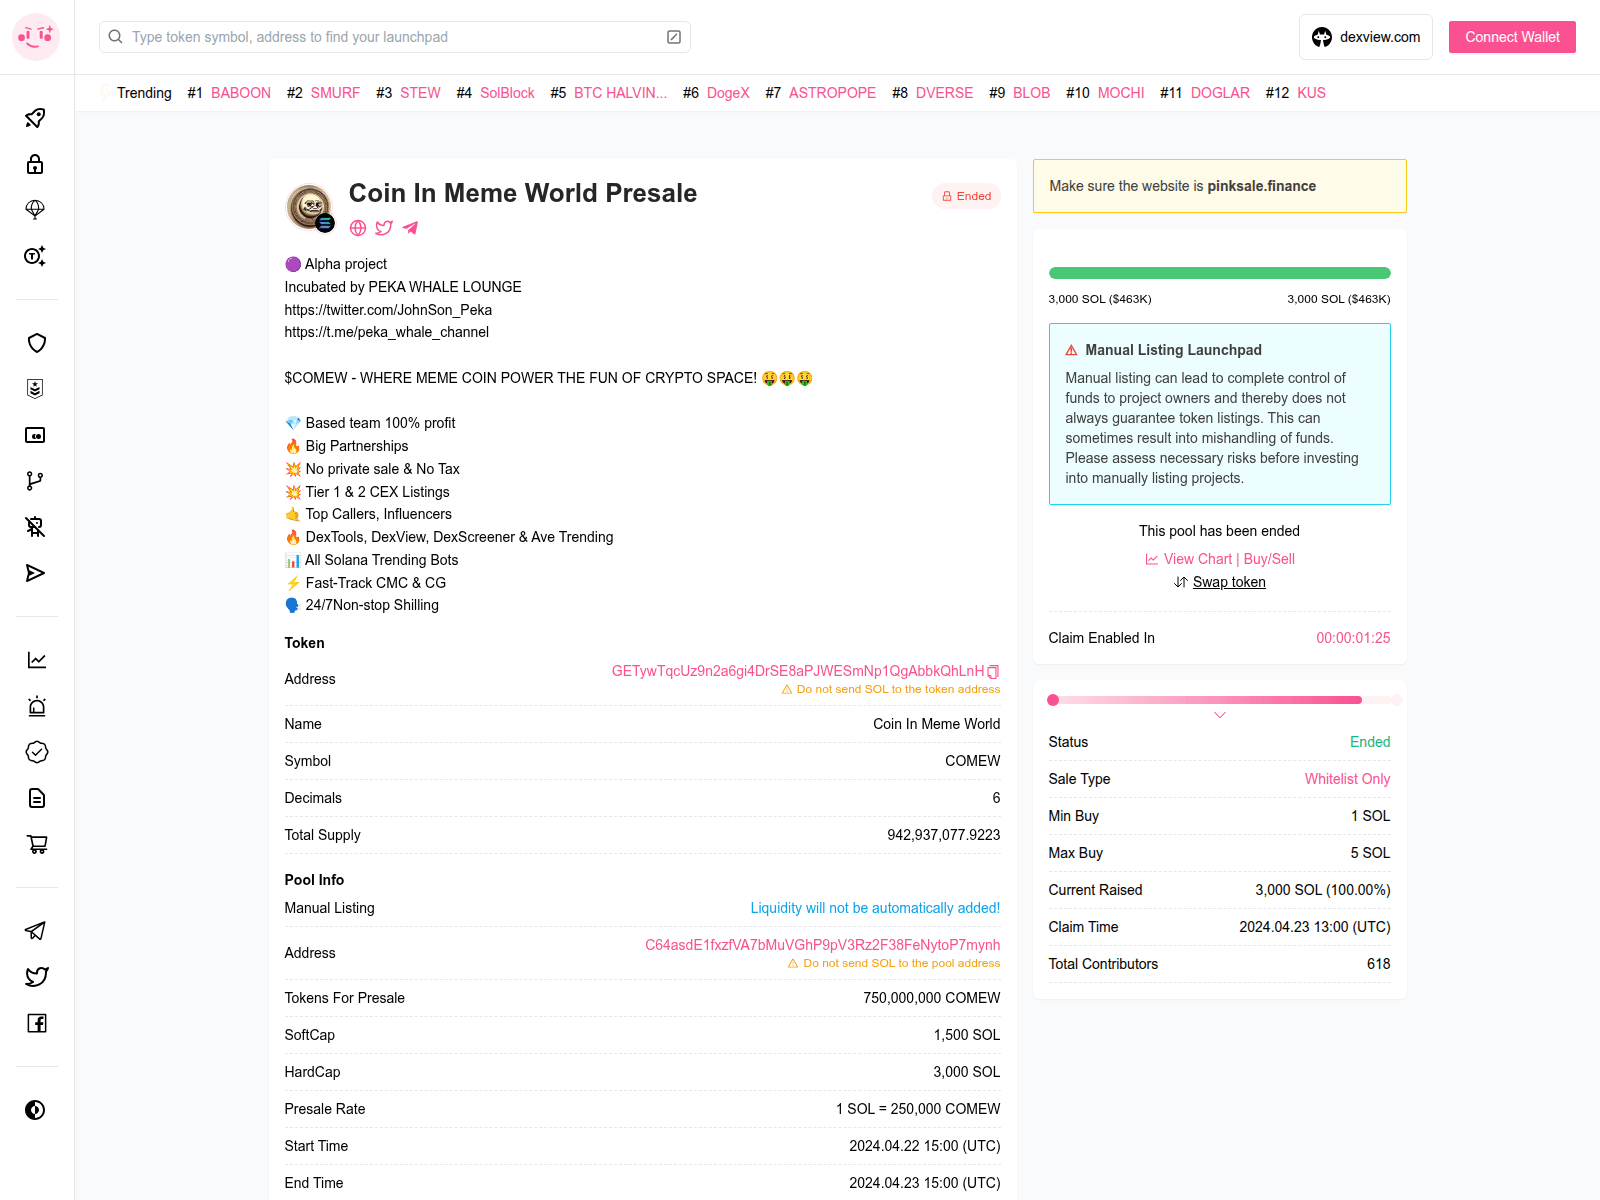Click the Swap token link
The width and height of the screenshot is (1600, 1200).
pyautogui.click(x=1229, y=582)
